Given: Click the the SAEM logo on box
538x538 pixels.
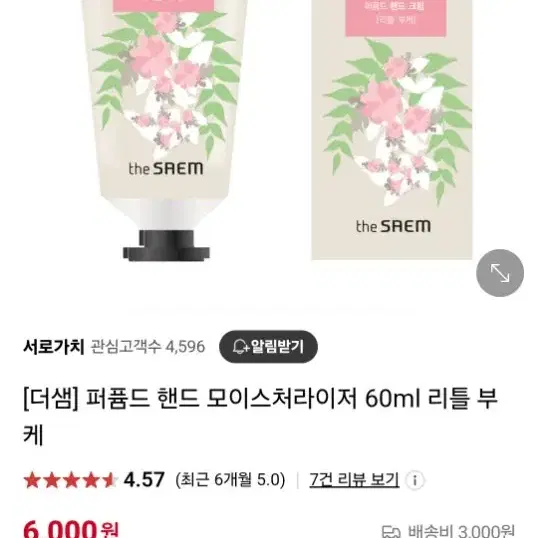Looking at the screenshot, I should tap(393, 226).
